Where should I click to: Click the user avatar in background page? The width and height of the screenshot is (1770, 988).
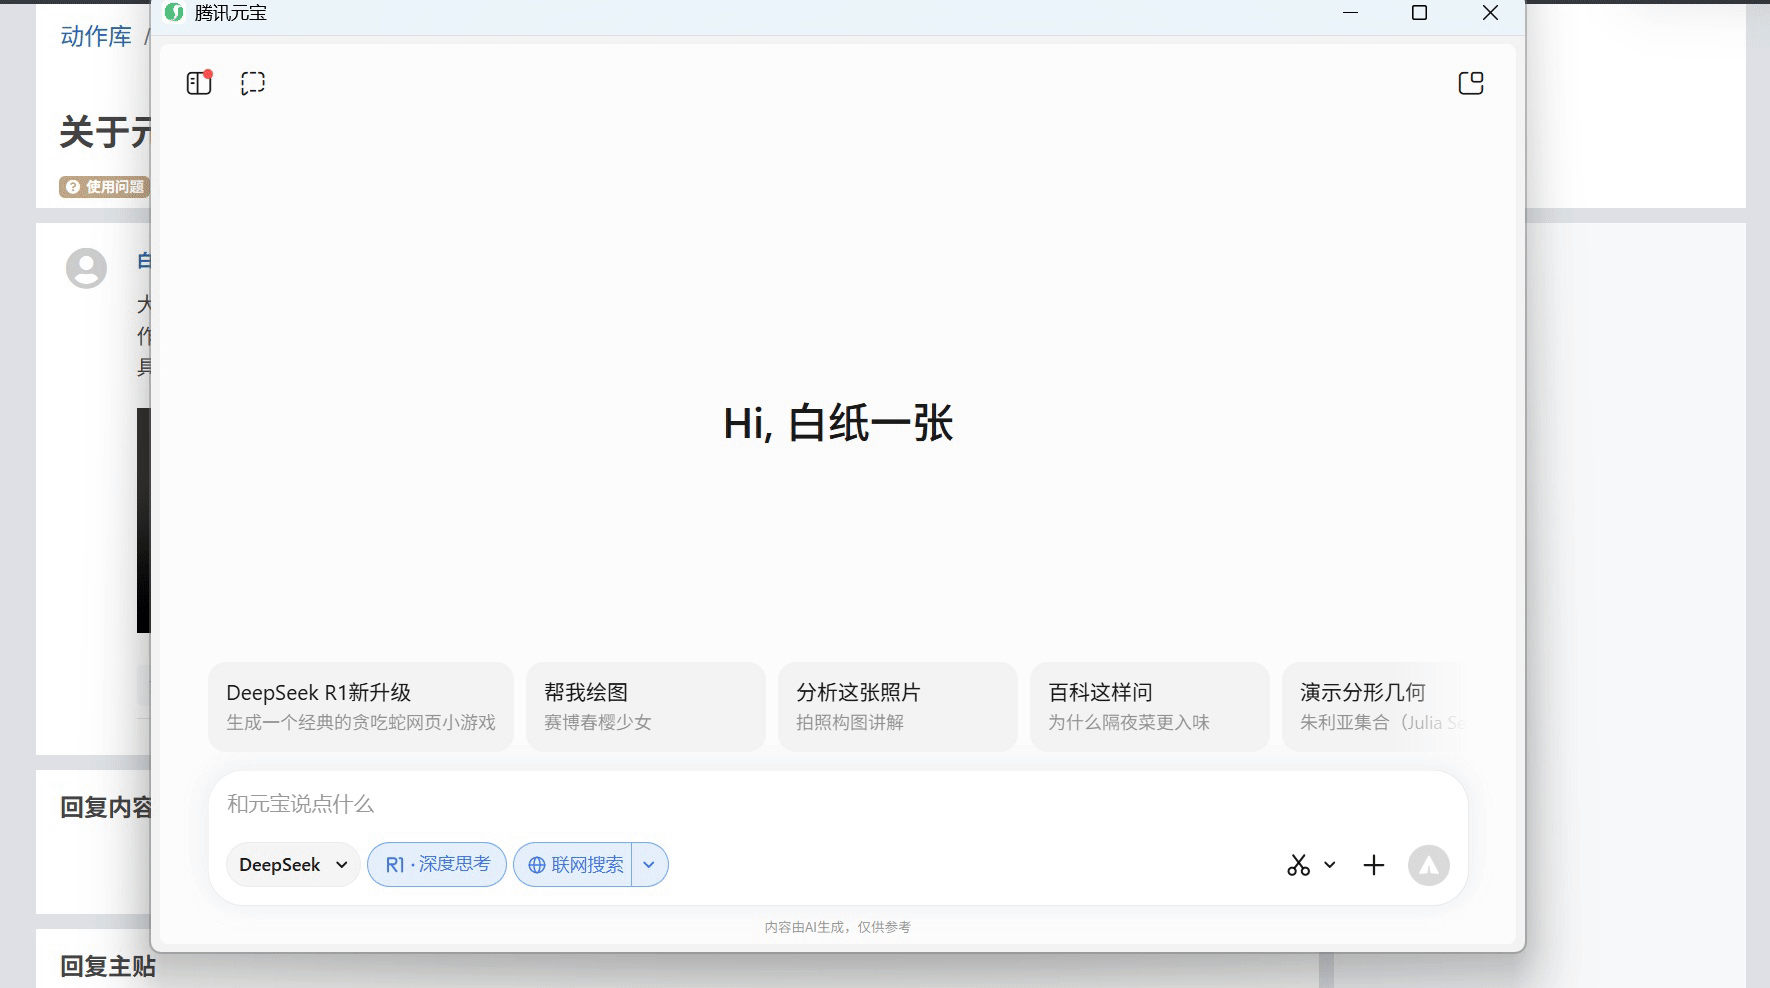click(x=86, y=268)
